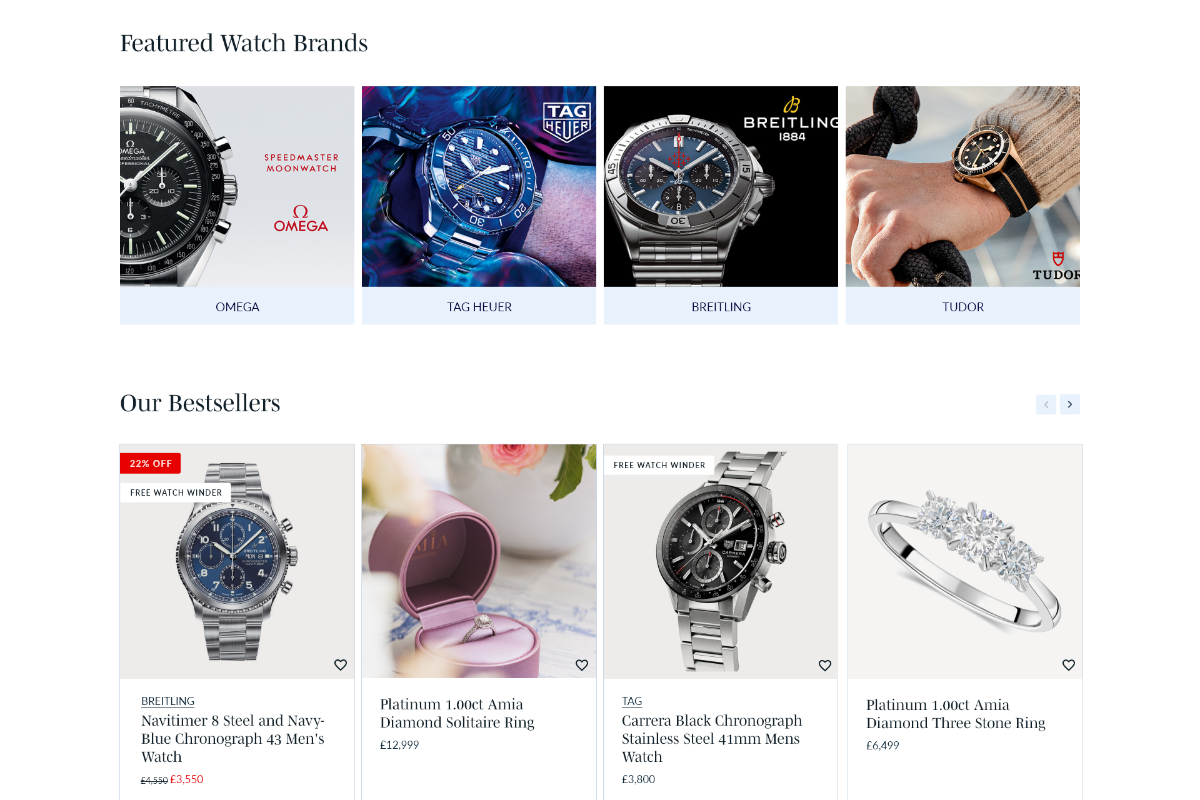Go to previous bestsellers with left chevron
The height and width of the screenshot is (800, 1200).
1046,404
